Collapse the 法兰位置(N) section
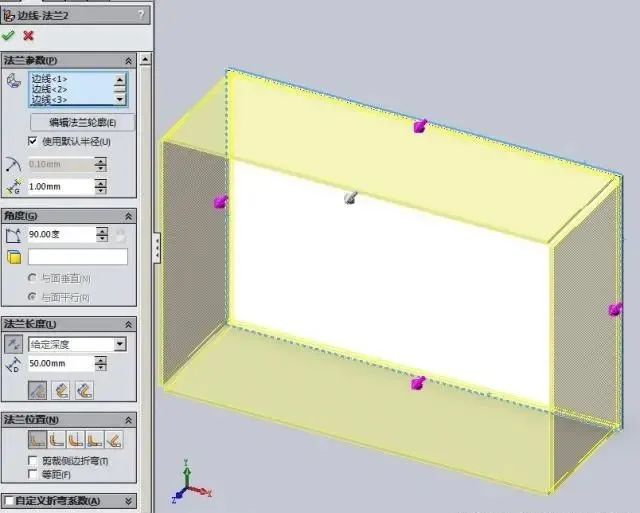 [x=128, y=420]
